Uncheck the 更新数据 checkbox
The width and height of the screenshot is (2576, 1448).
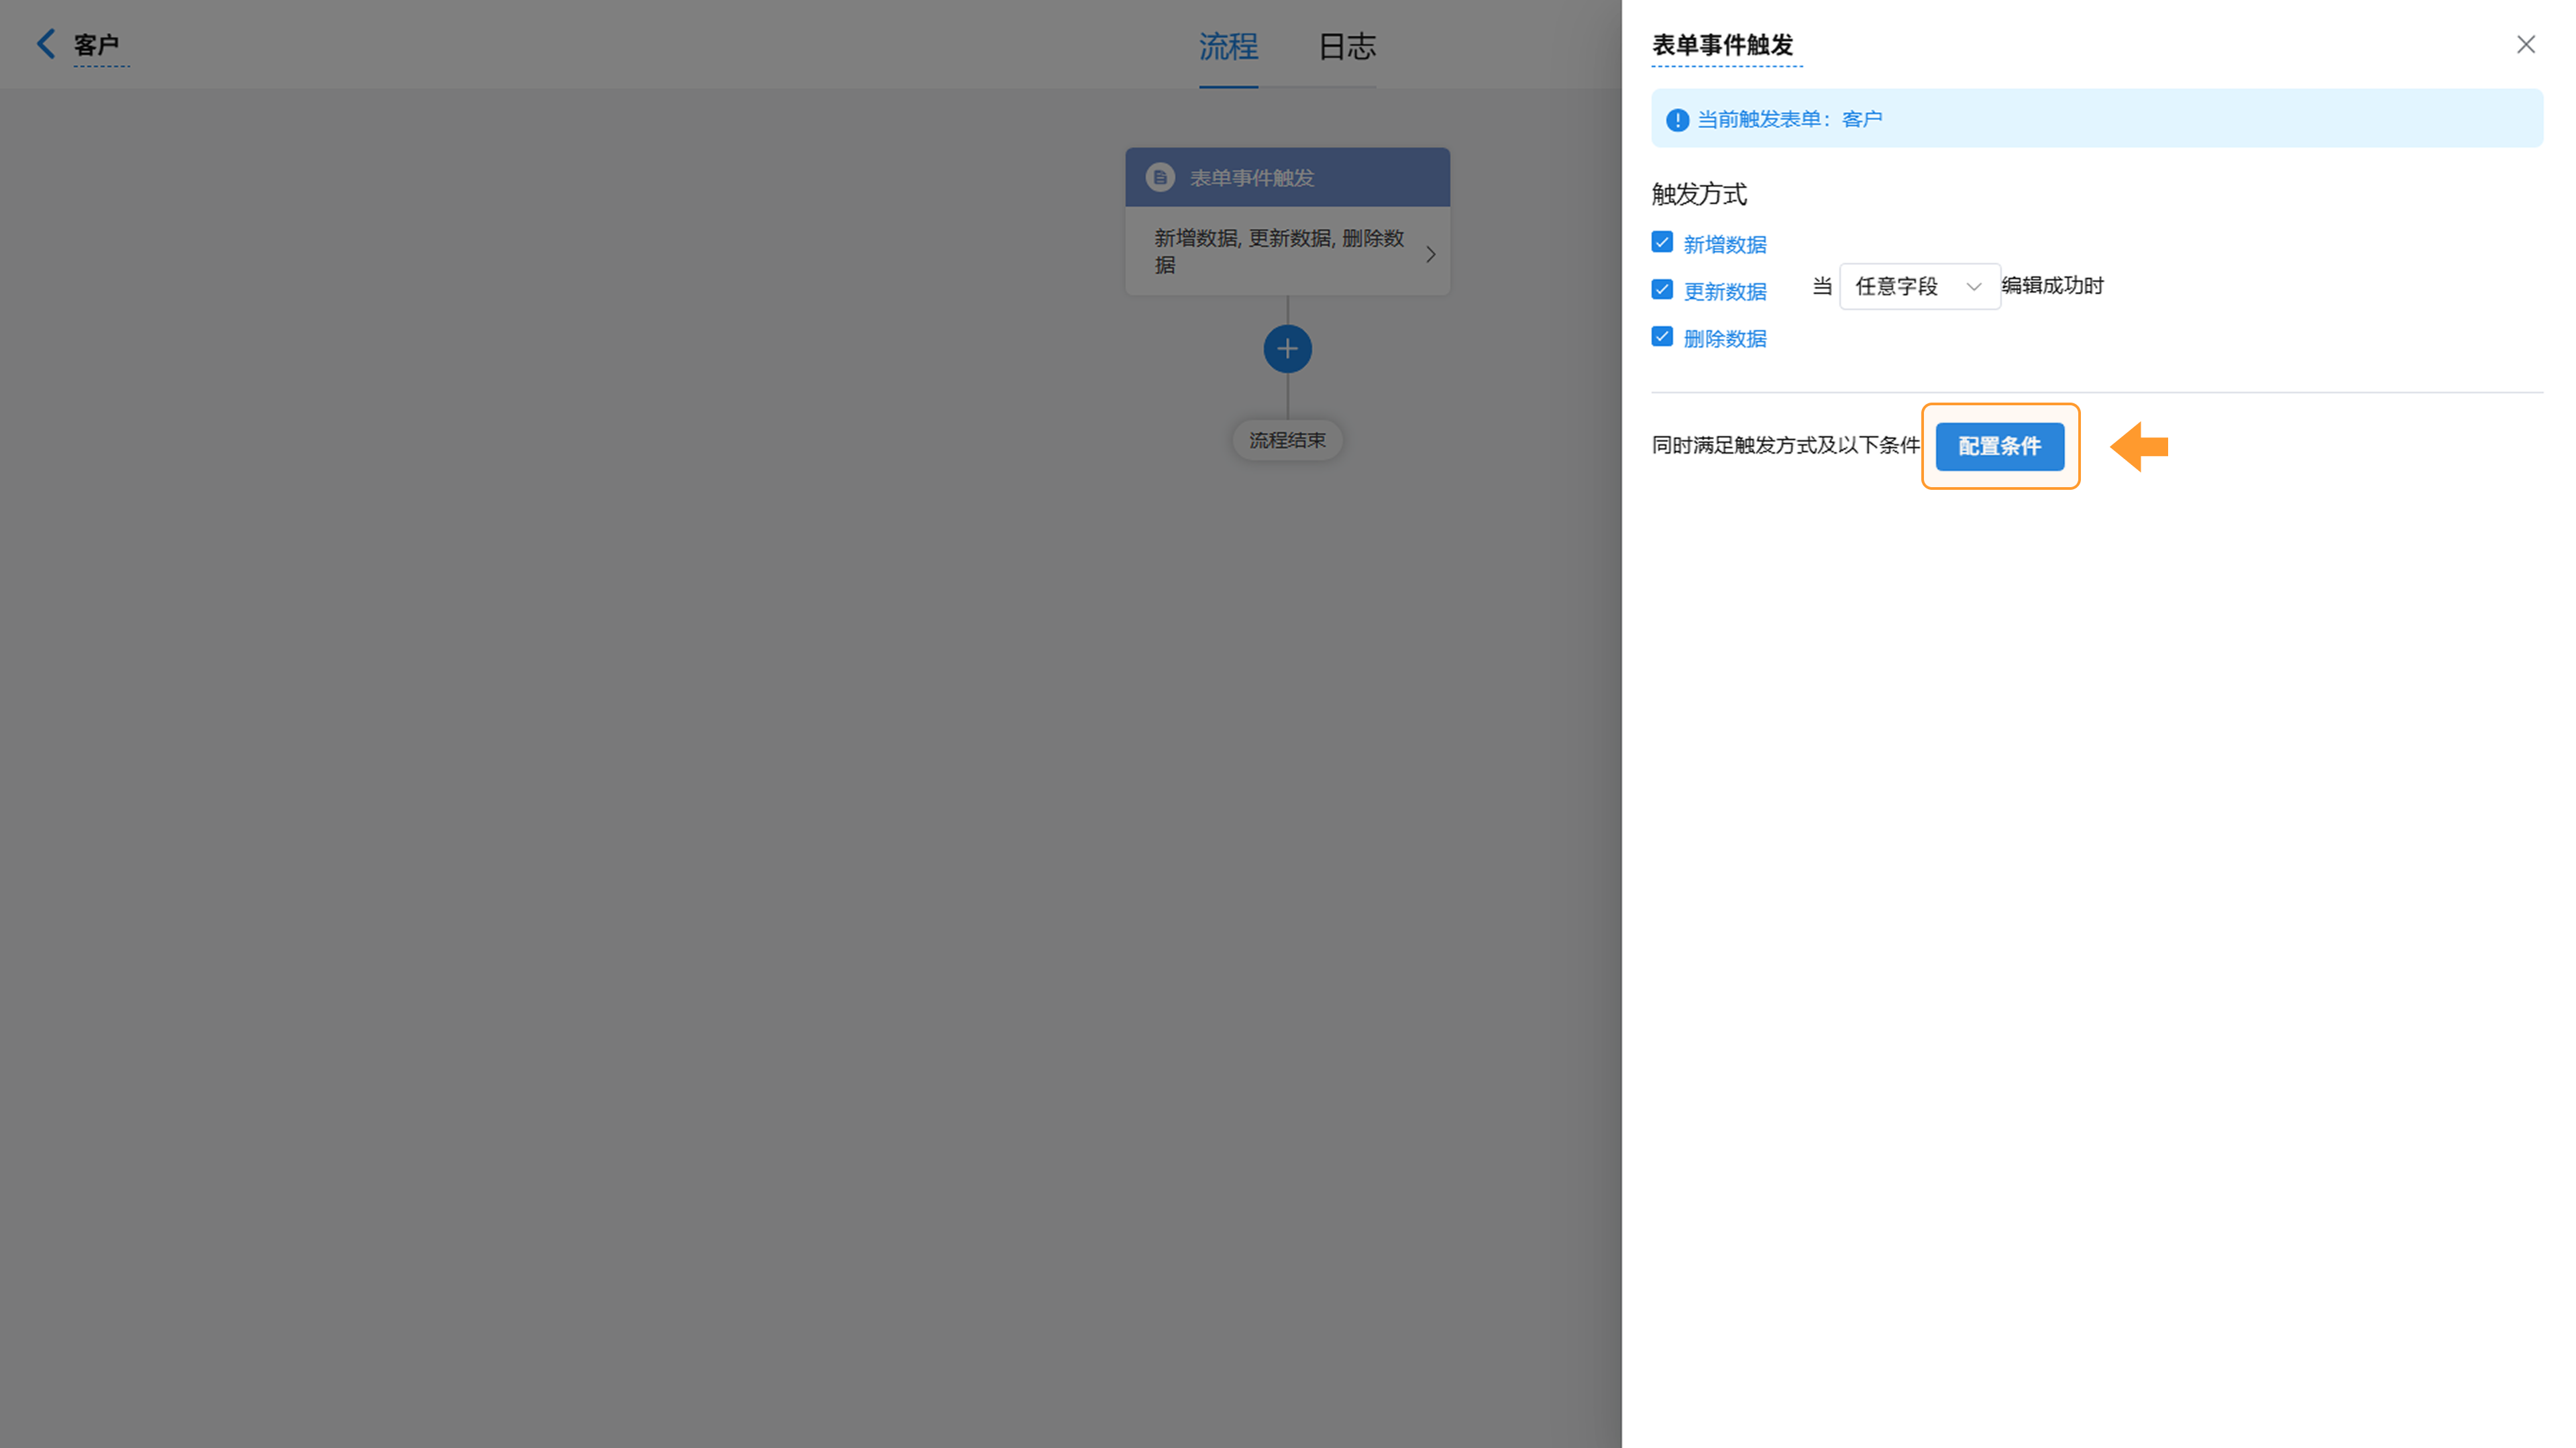1662,290
